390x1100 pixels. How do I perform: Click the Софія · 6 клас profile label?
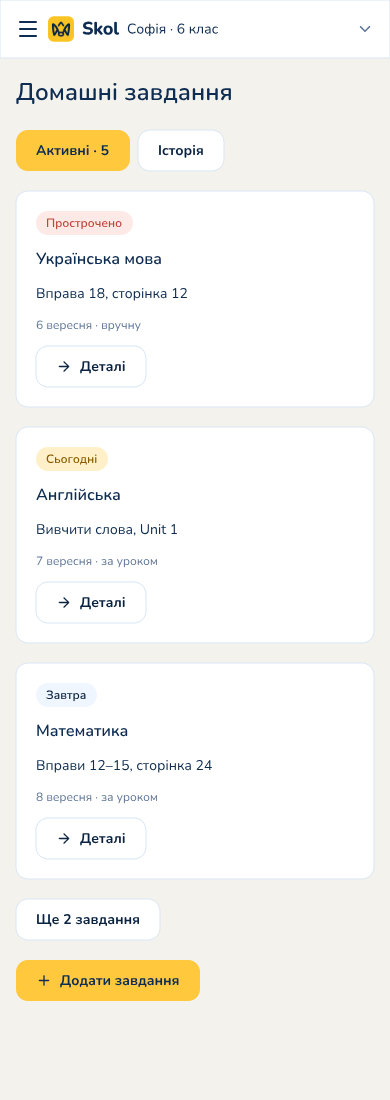173,29
